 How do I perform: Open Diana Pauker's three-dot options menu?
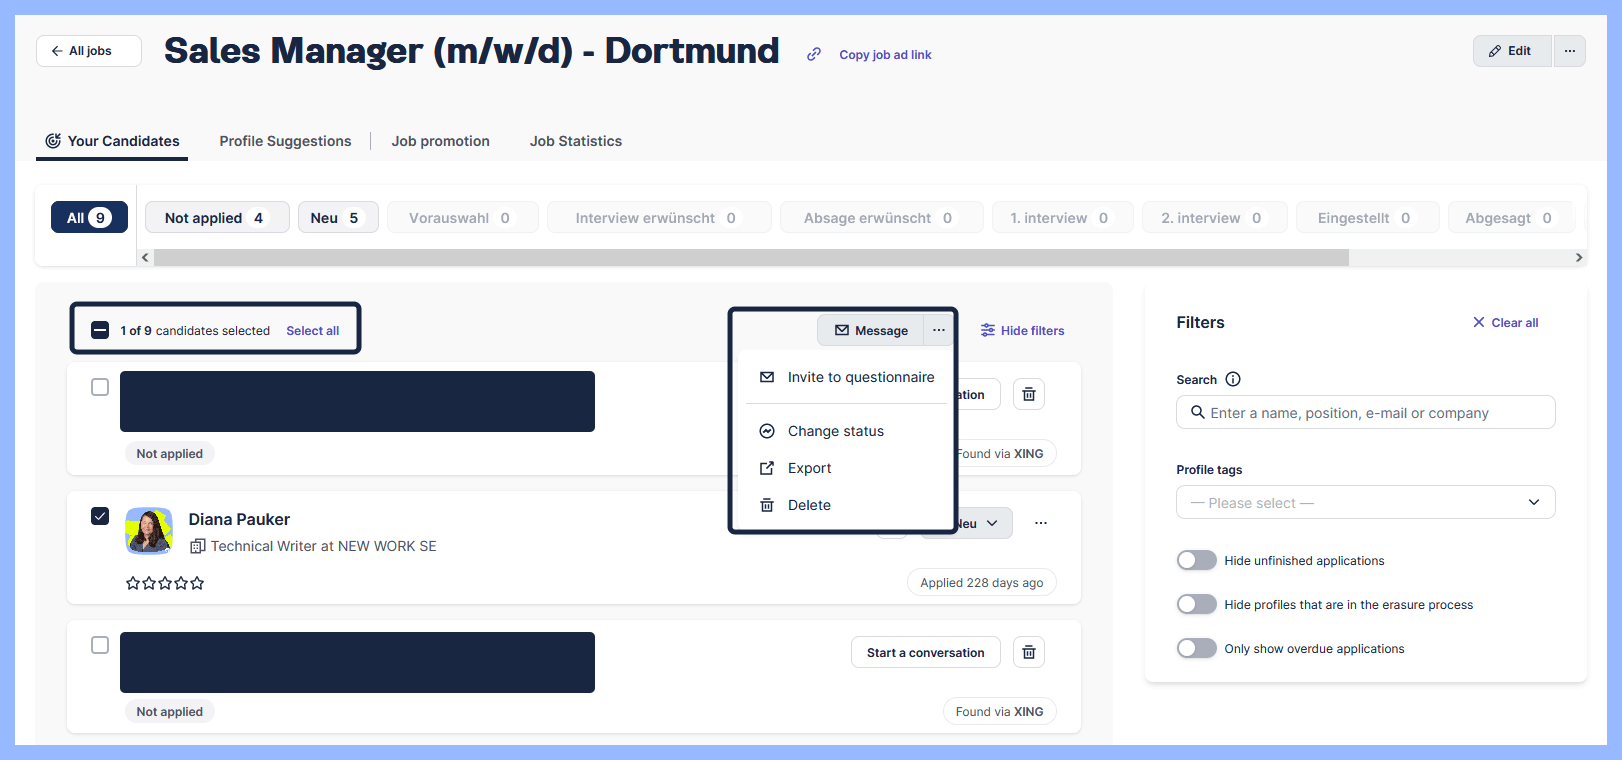click(x=1040, y=523)
